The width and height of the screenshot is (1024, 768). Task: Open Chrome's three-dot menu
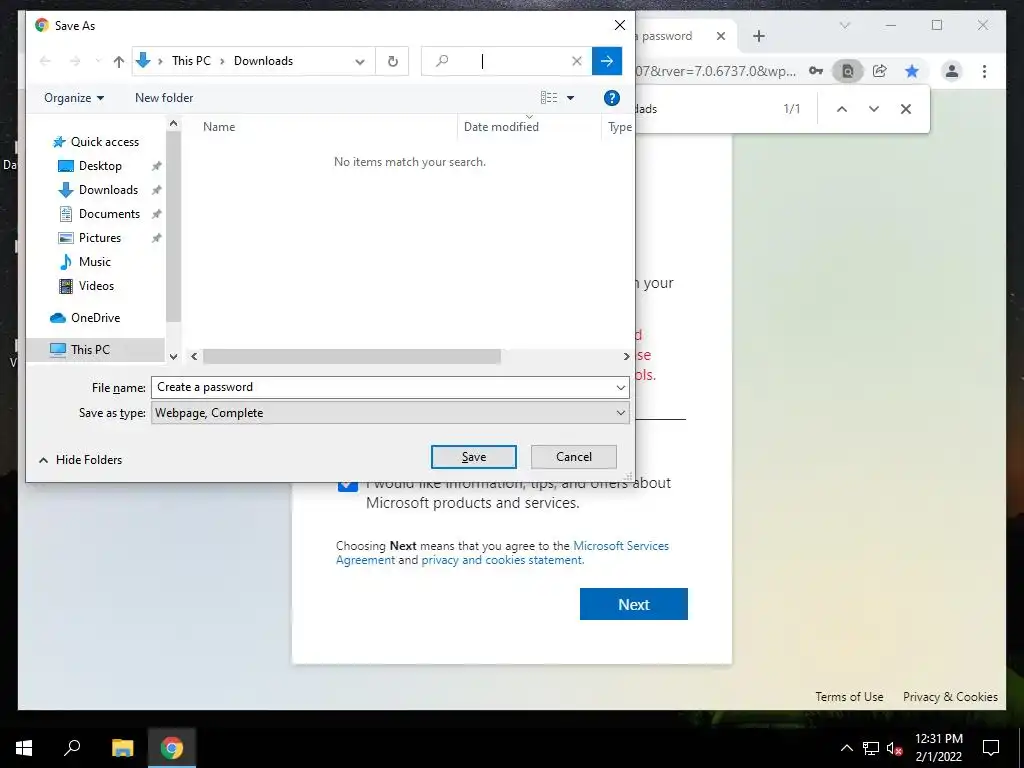984,71
